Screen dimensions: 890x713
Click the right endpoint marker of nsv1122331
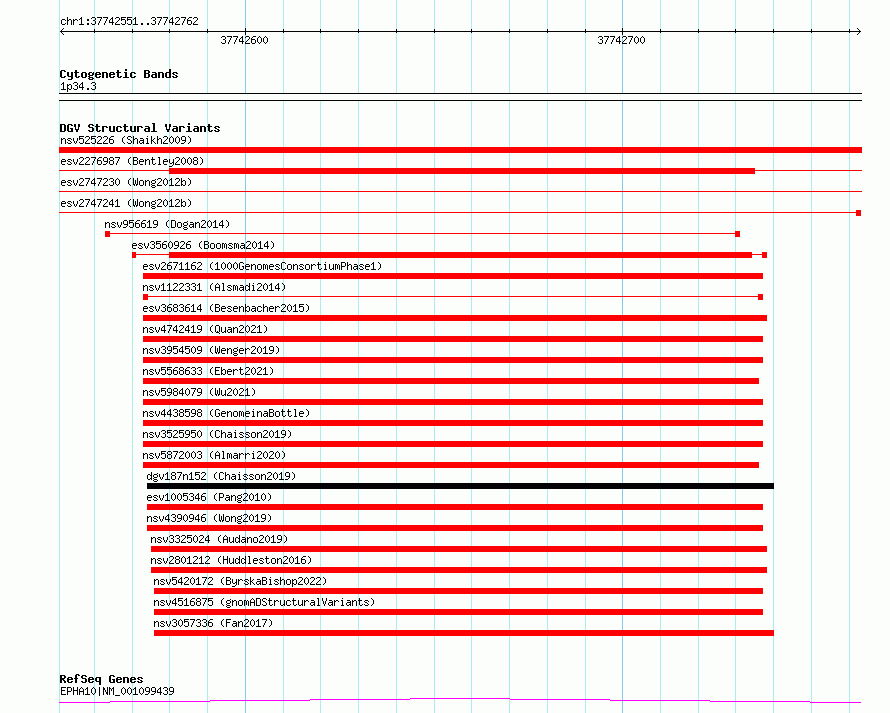point(761,297)
